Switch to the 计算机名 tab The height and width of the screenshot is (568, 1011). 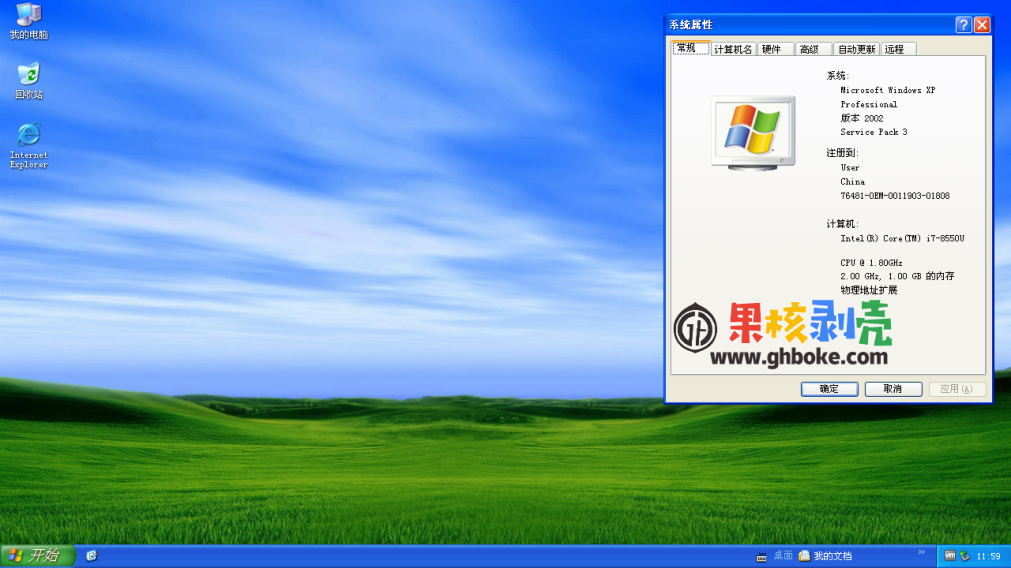(733, 50)
